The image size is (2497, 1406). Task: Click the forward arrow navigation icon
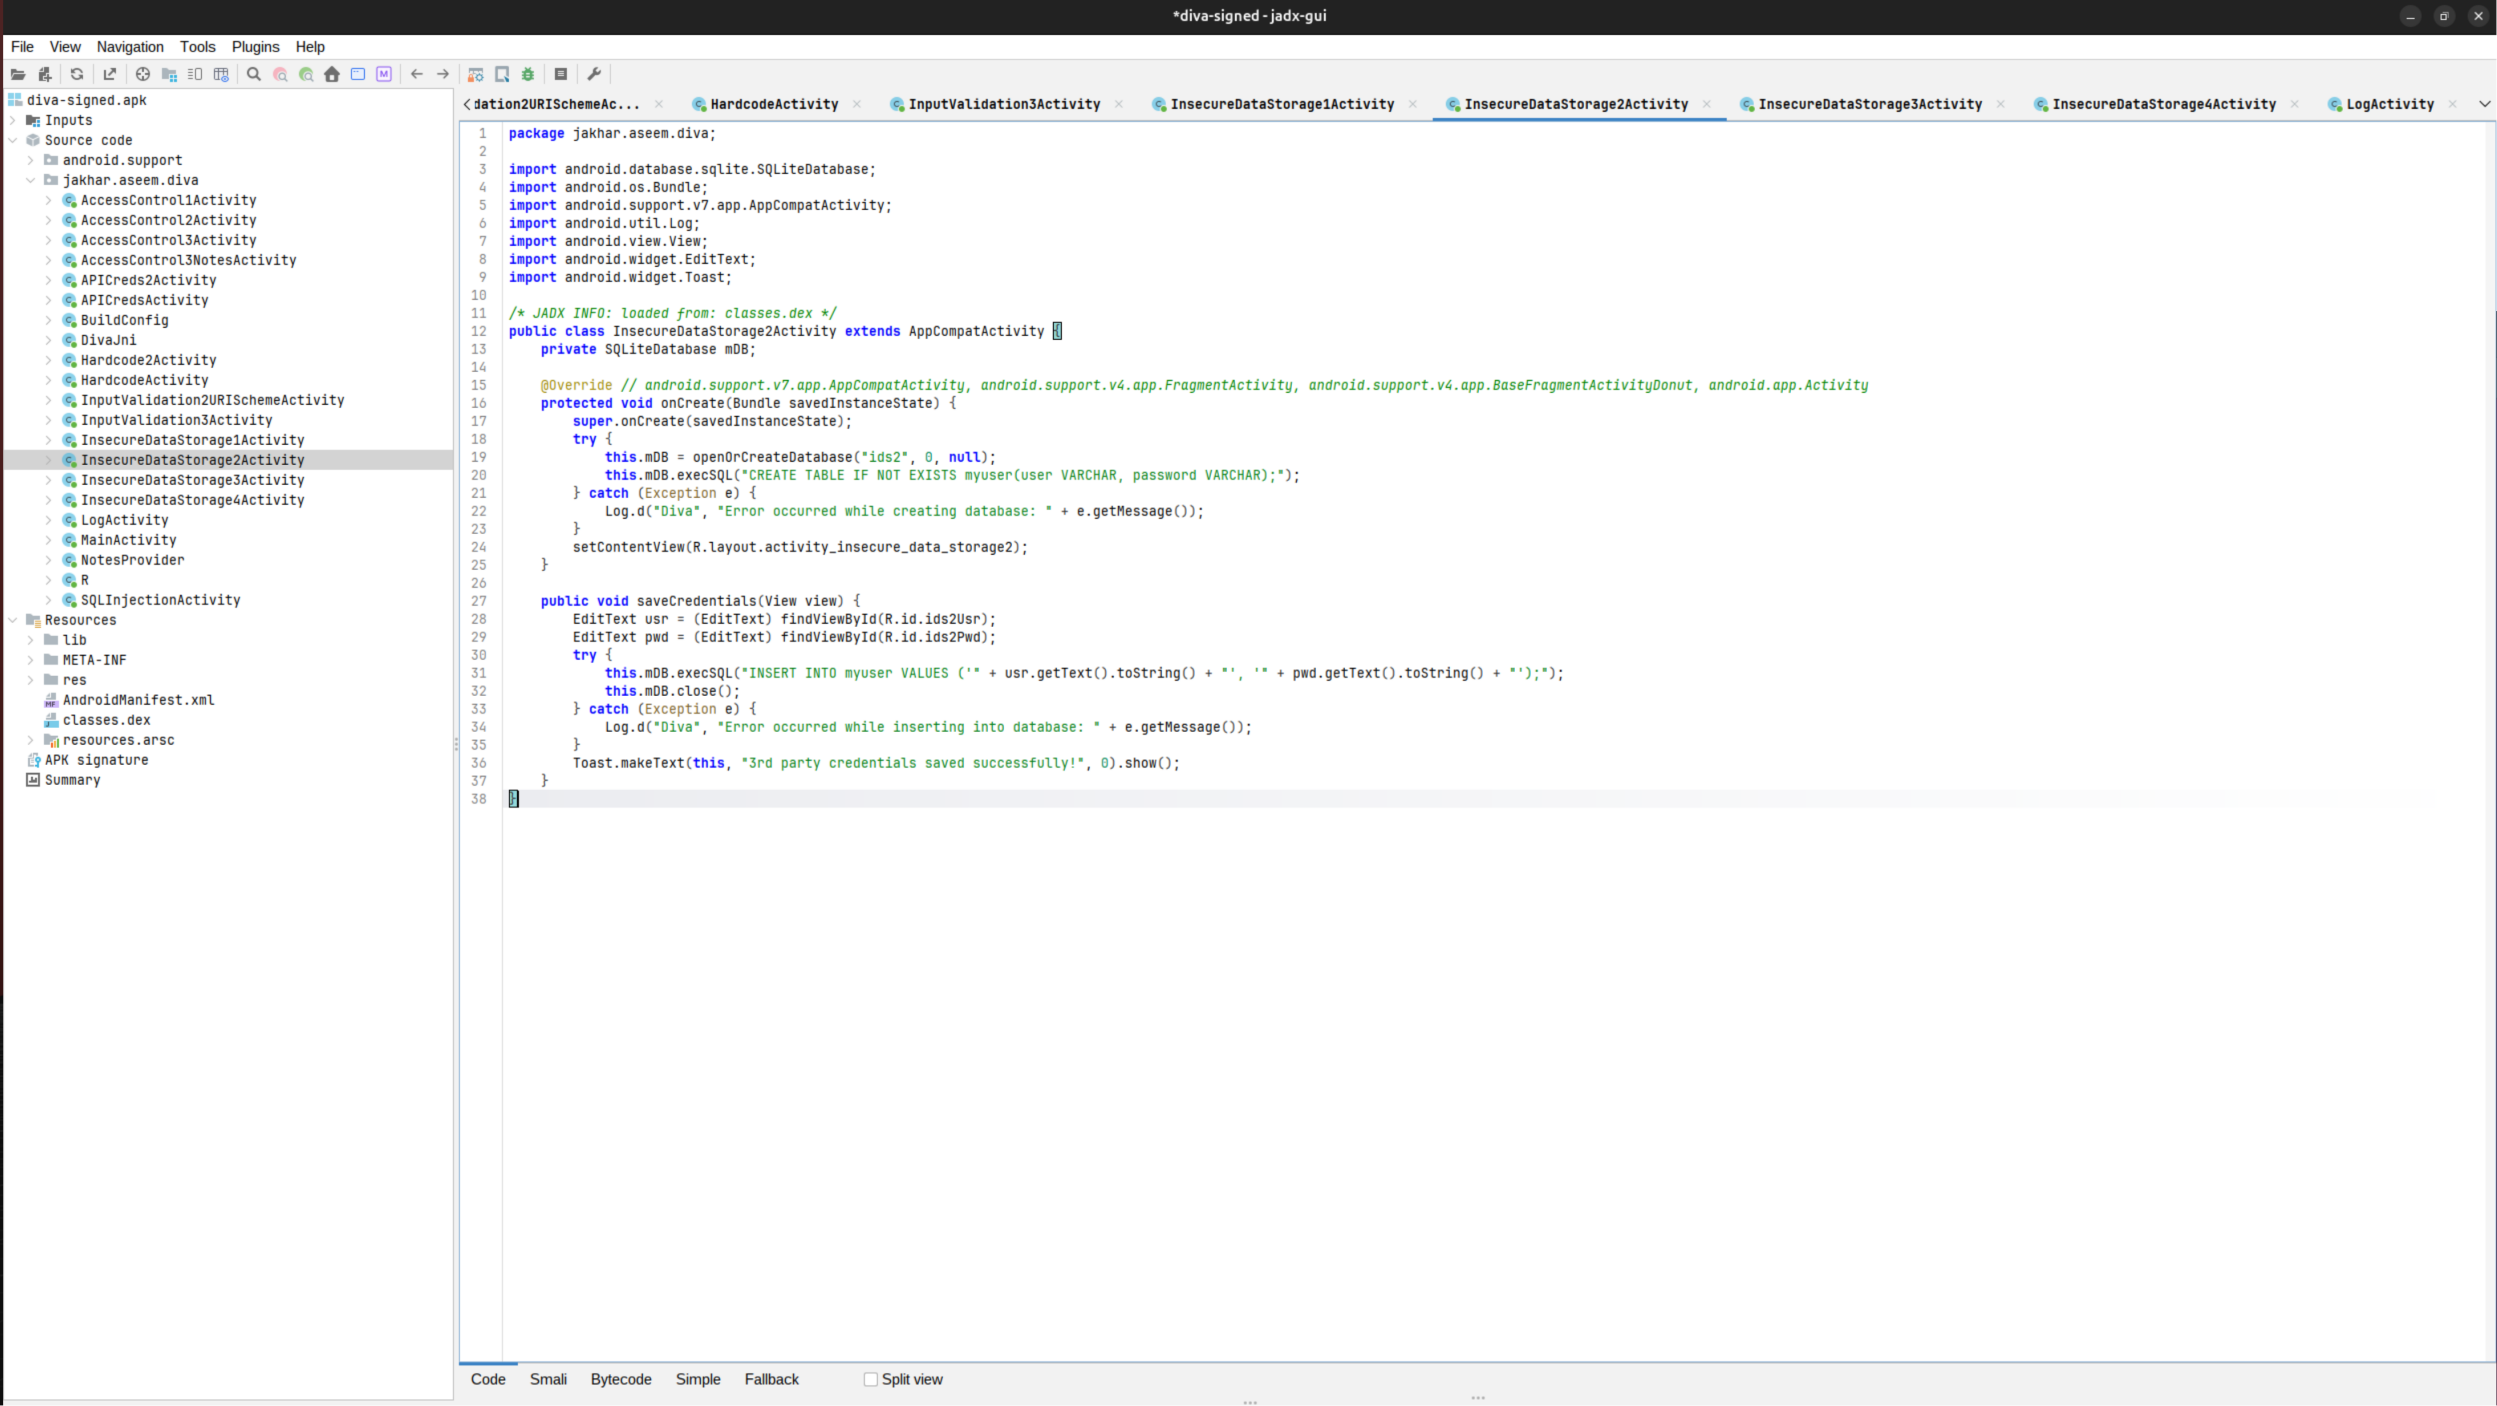click(443, 74)
